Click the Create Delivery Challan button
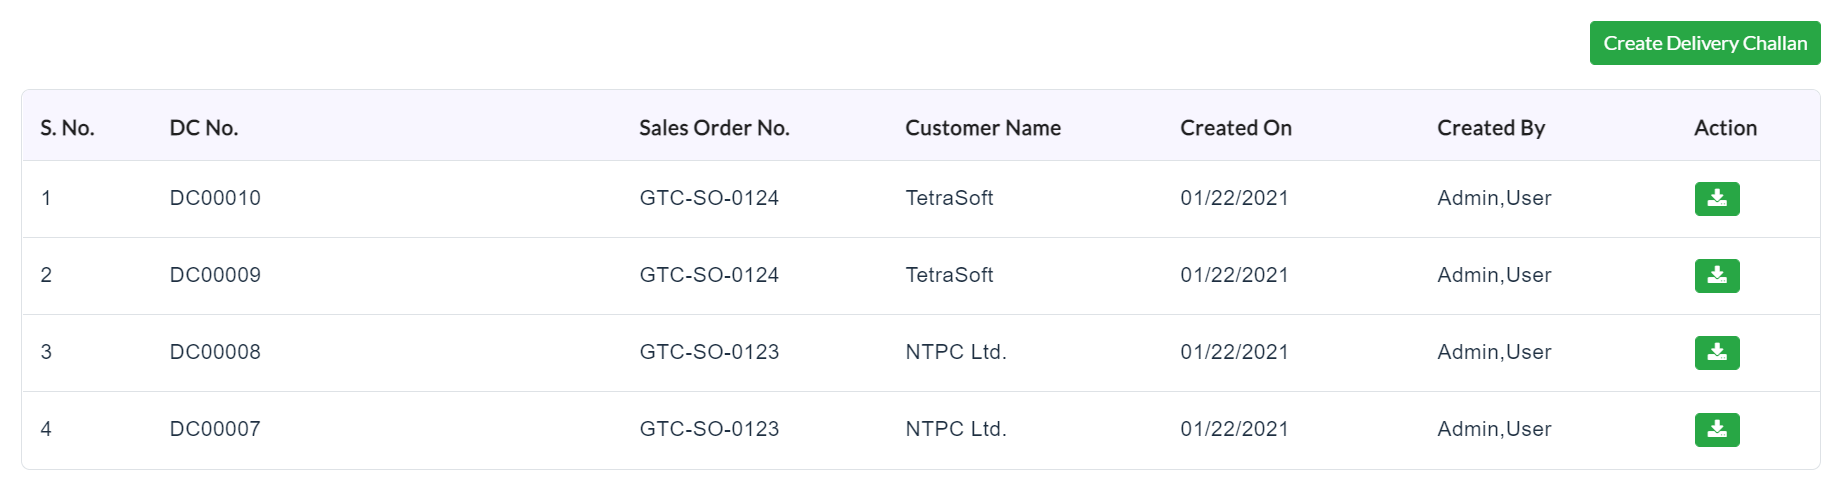This screenshot has width=1831, height=480. [1705, 43]
